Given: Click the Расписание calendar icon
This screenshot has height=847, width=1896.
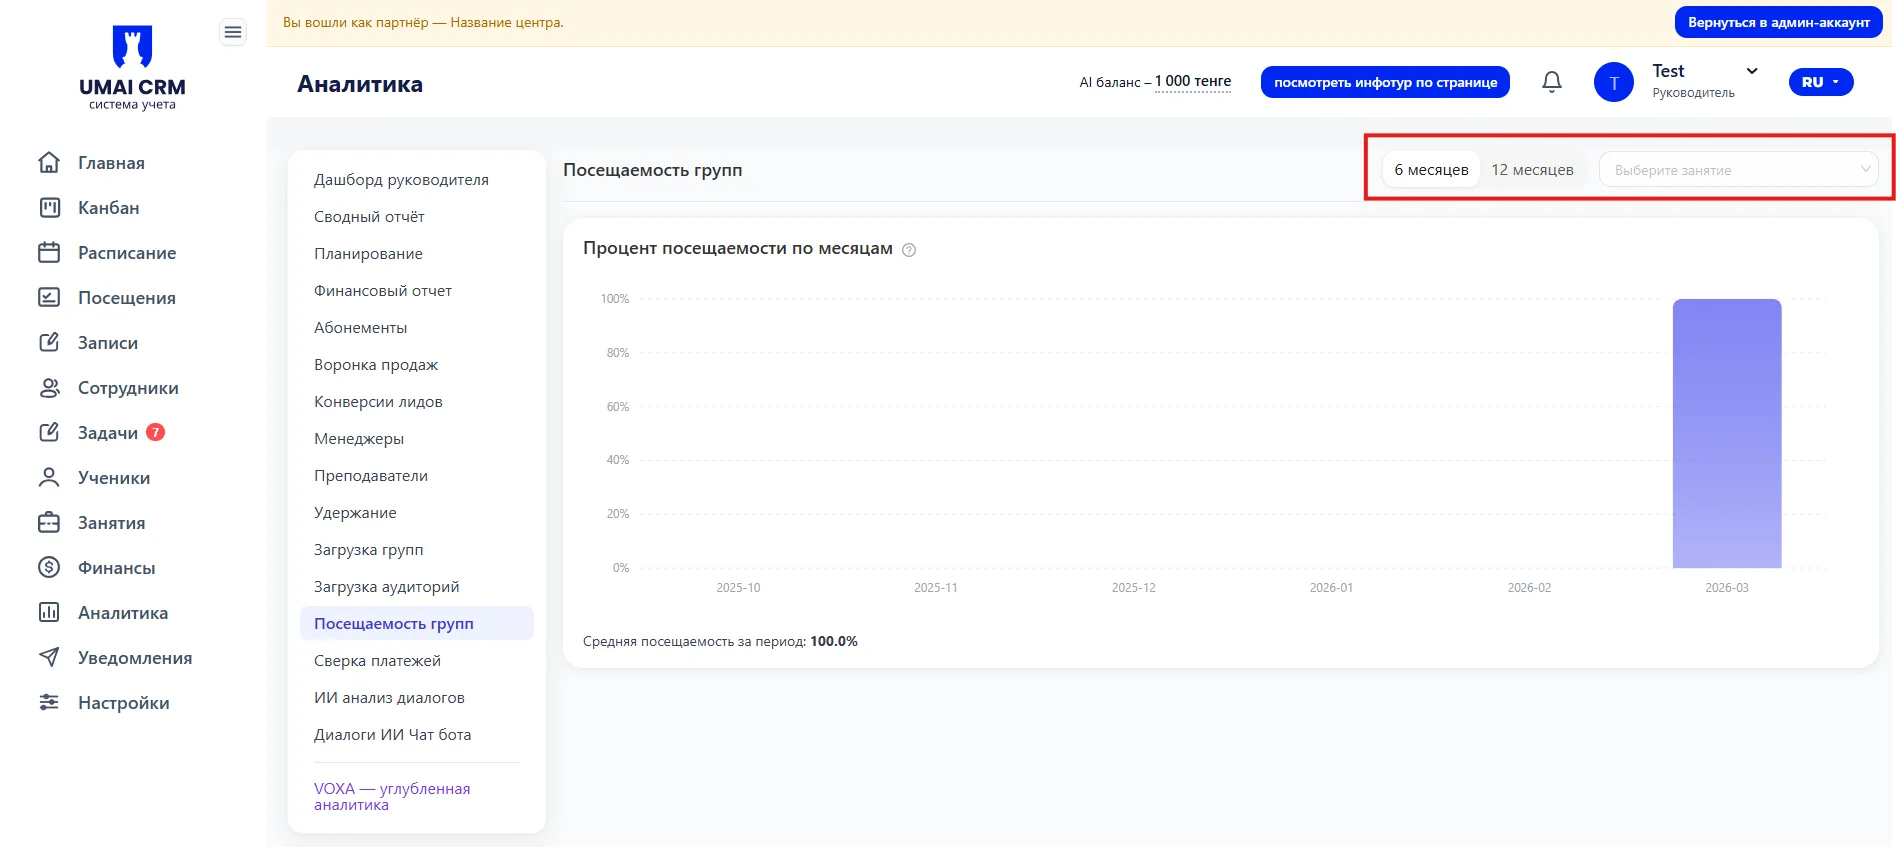Looking at the screenshot, I should pyautogui.click(x=49, y=252).
